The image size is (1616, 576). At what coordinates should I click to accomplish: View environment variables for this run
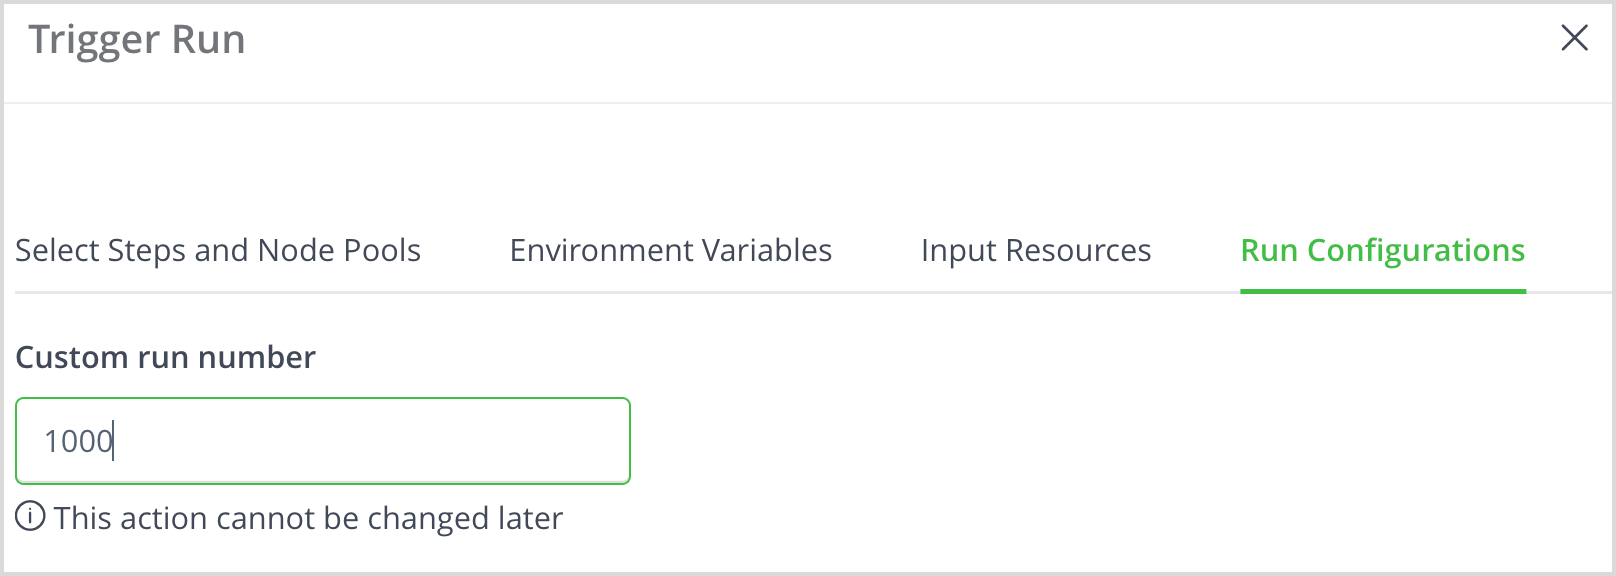(x=670, y=250)
